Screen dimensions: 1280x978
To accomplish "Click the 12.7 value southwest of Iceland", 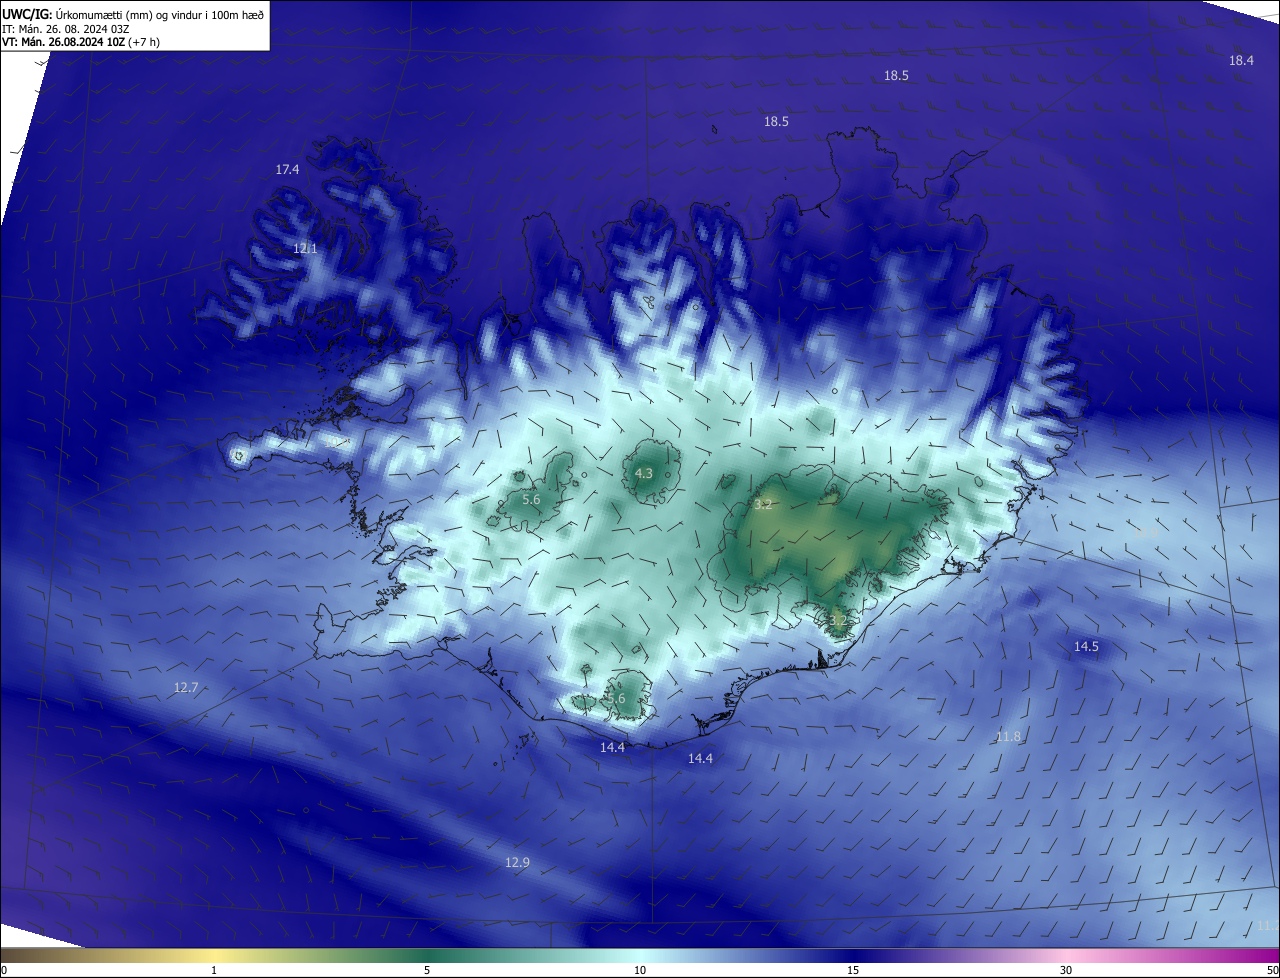I will [x=186, y=688].
